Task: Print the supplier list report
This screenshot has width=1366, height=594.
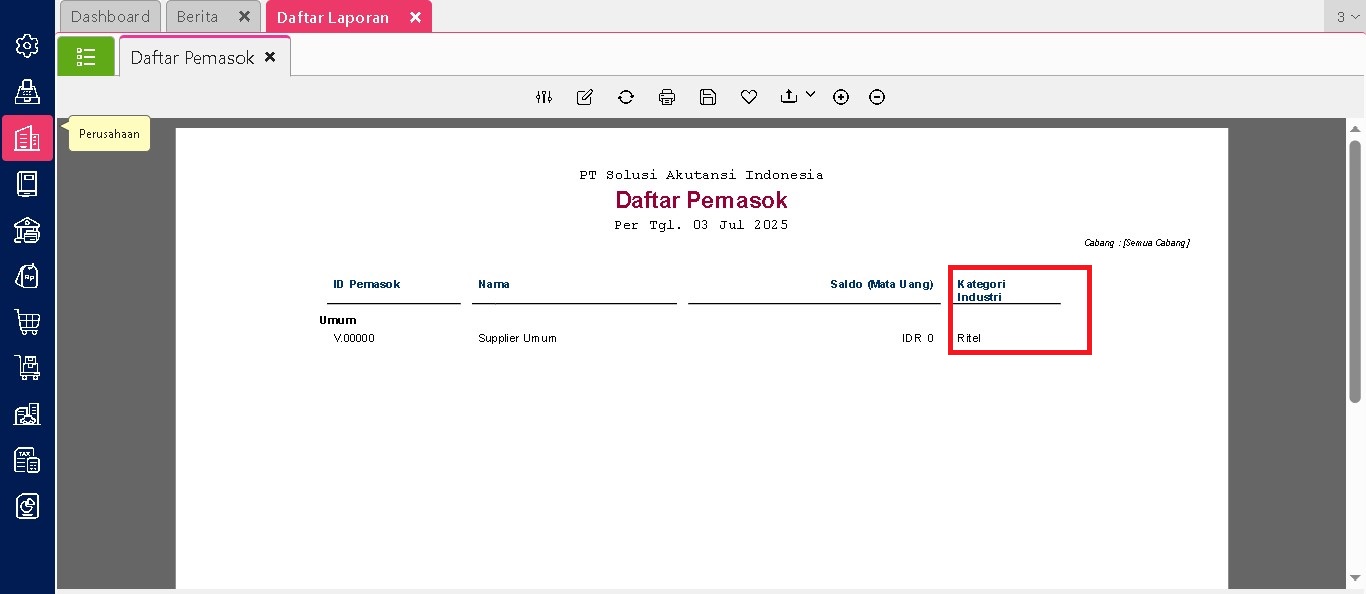Action: [x=667, y=97]
